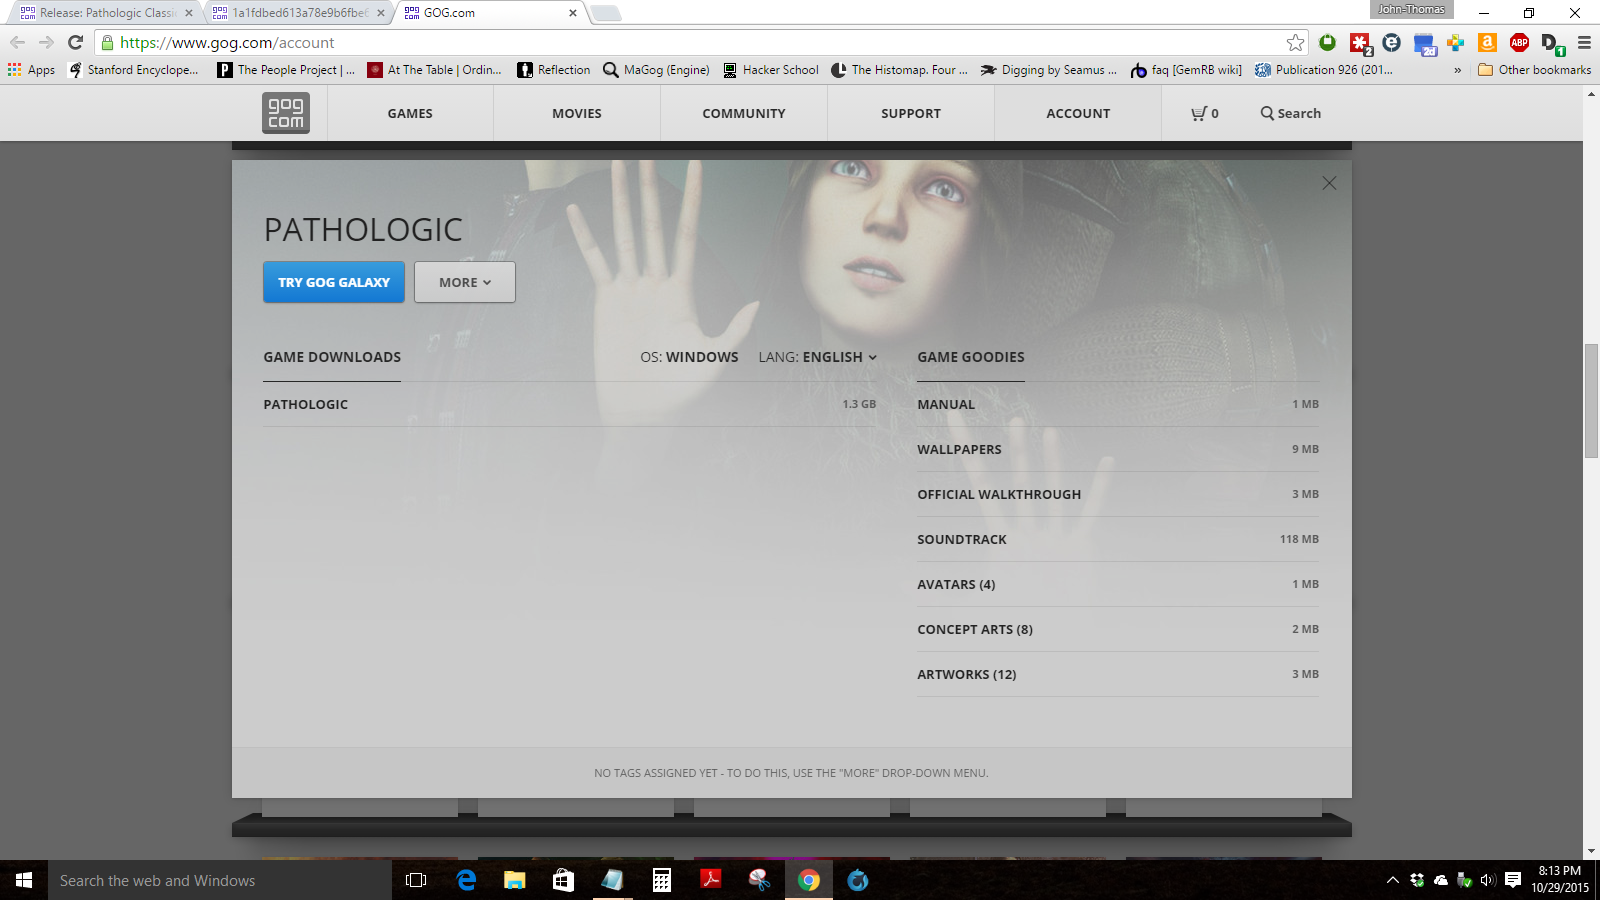Click the OS: WINDOWS selector

689,357
